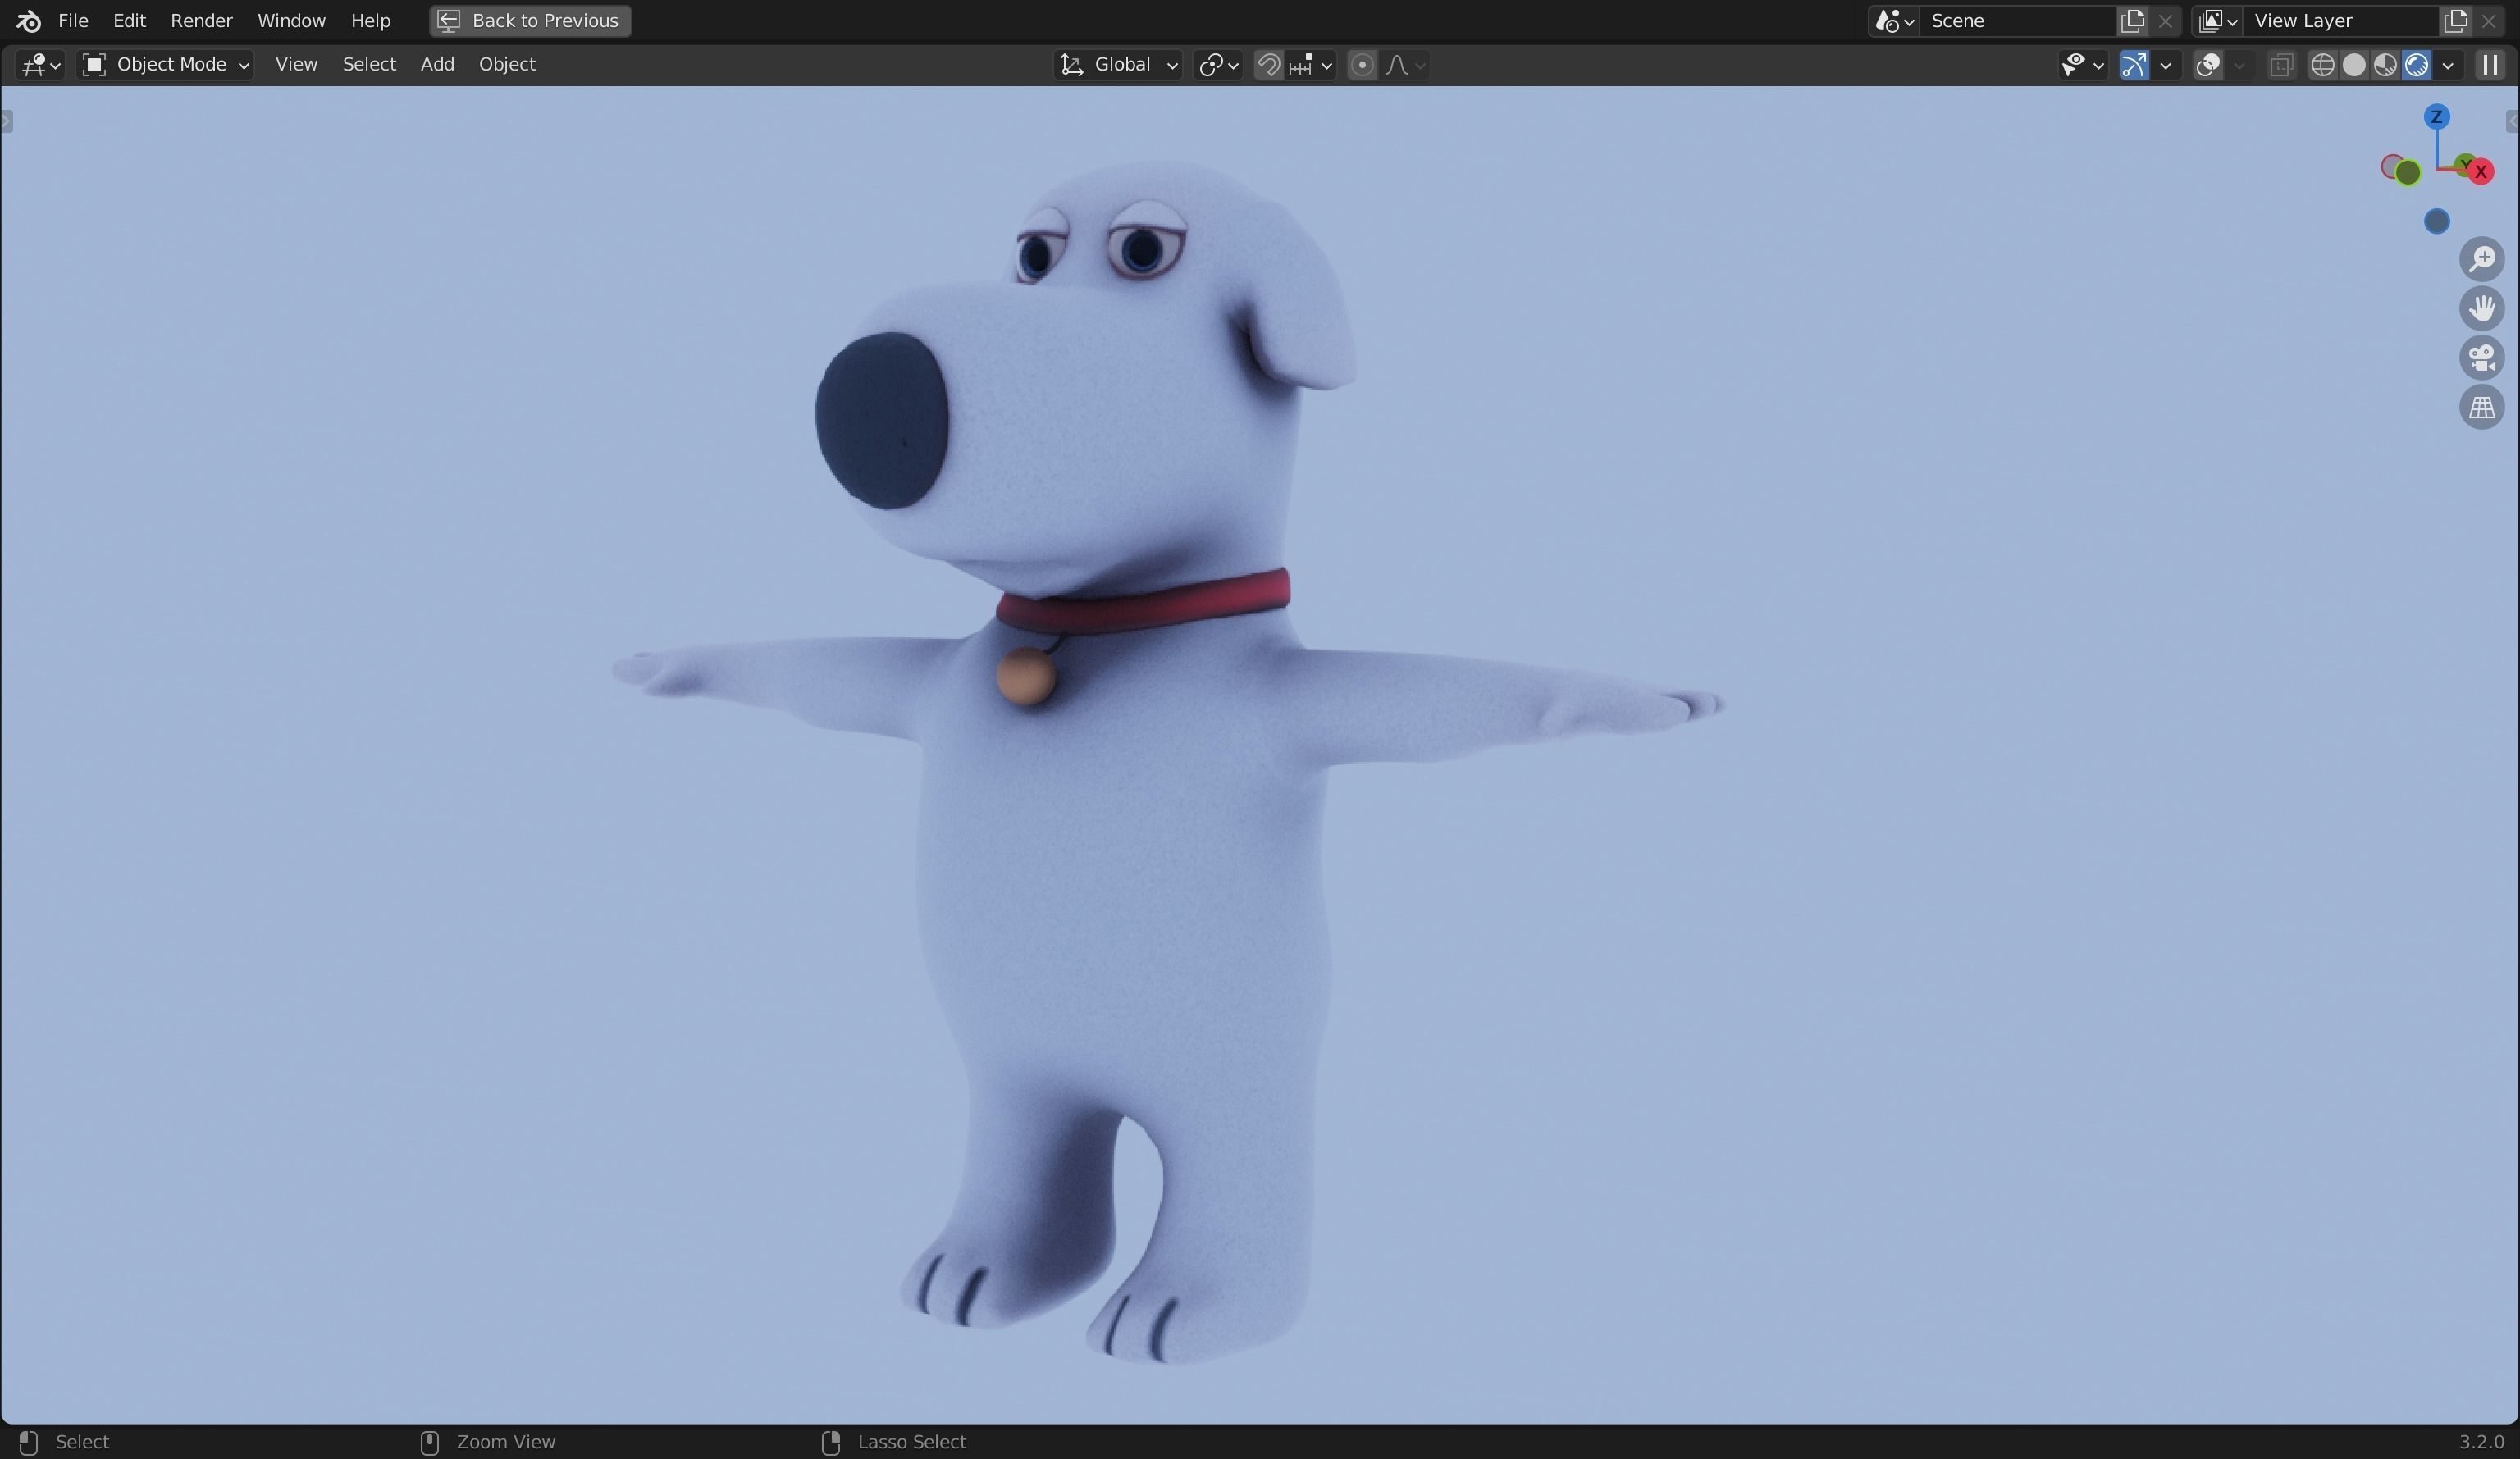Click the 3.2.0 version text
This screenshot has height=1459, width=2520.
[2481, 1441]
